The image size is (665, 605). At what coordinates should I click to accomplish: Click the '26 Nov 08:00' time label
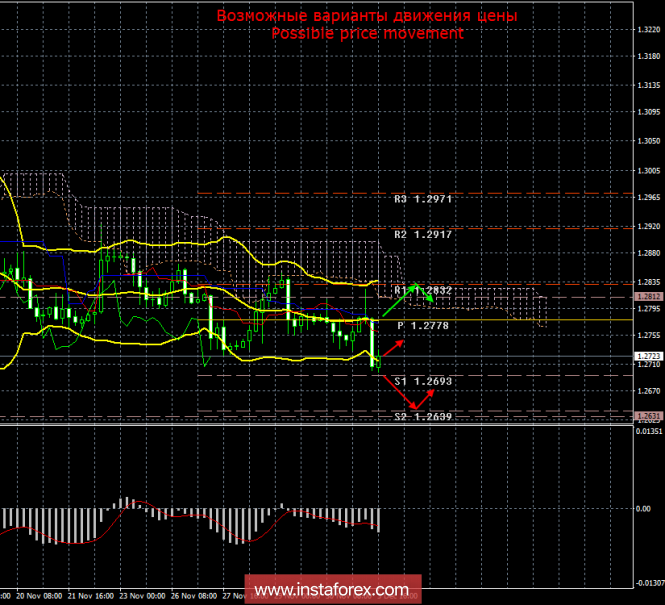tap(194, 596)
